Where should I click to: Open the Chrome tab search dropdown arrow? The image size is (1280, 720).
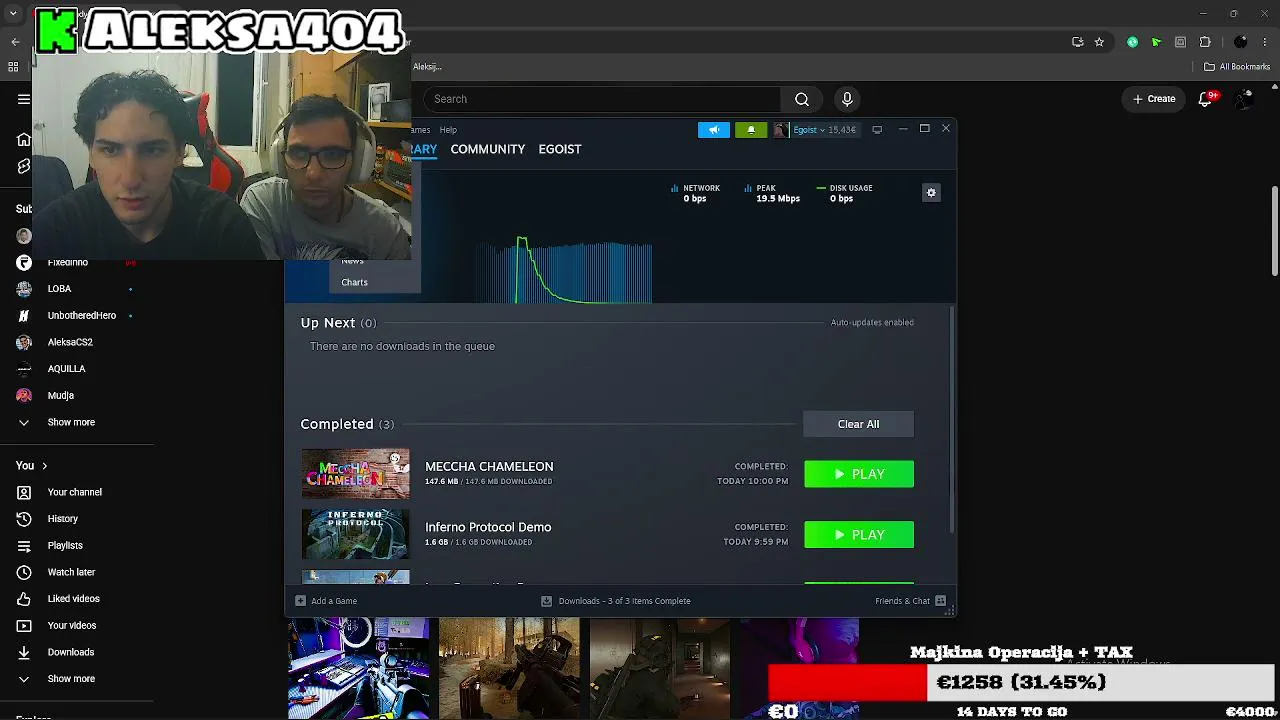(13, 14)
